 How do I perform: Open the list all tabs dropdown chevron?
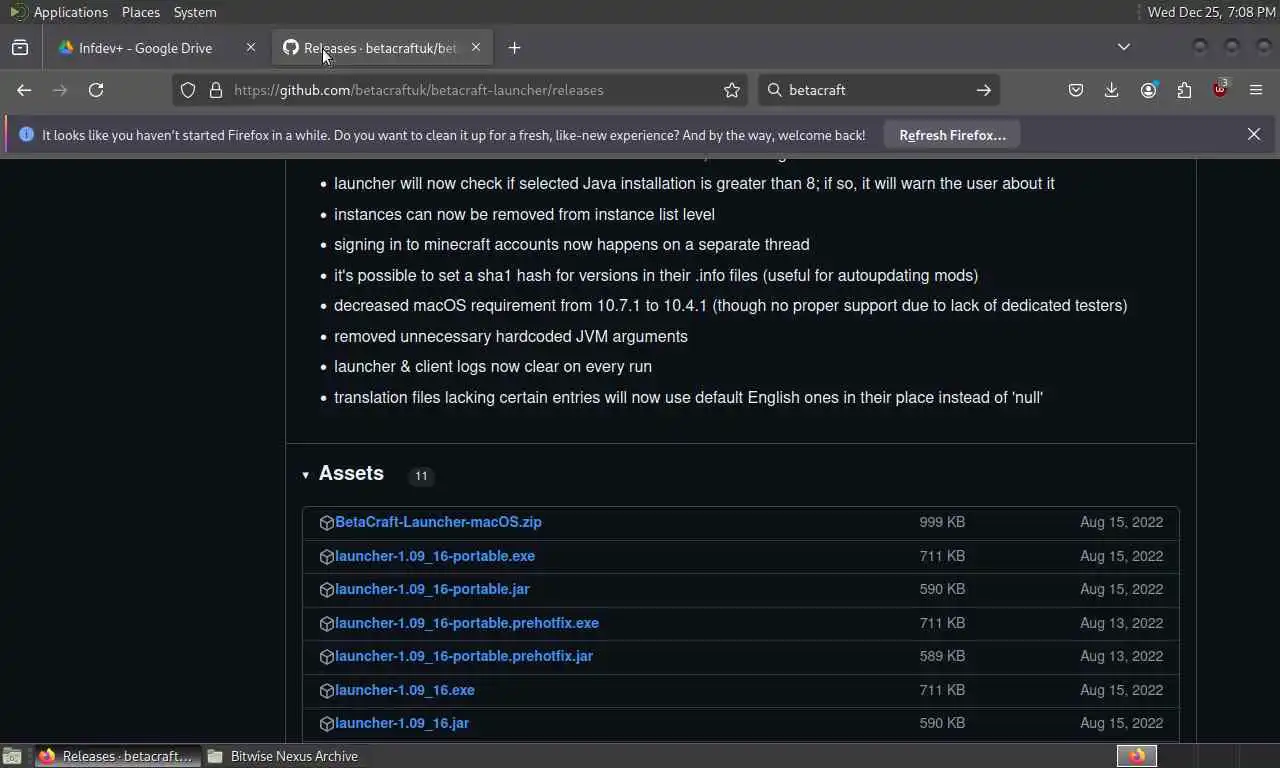click(1124, 47)
